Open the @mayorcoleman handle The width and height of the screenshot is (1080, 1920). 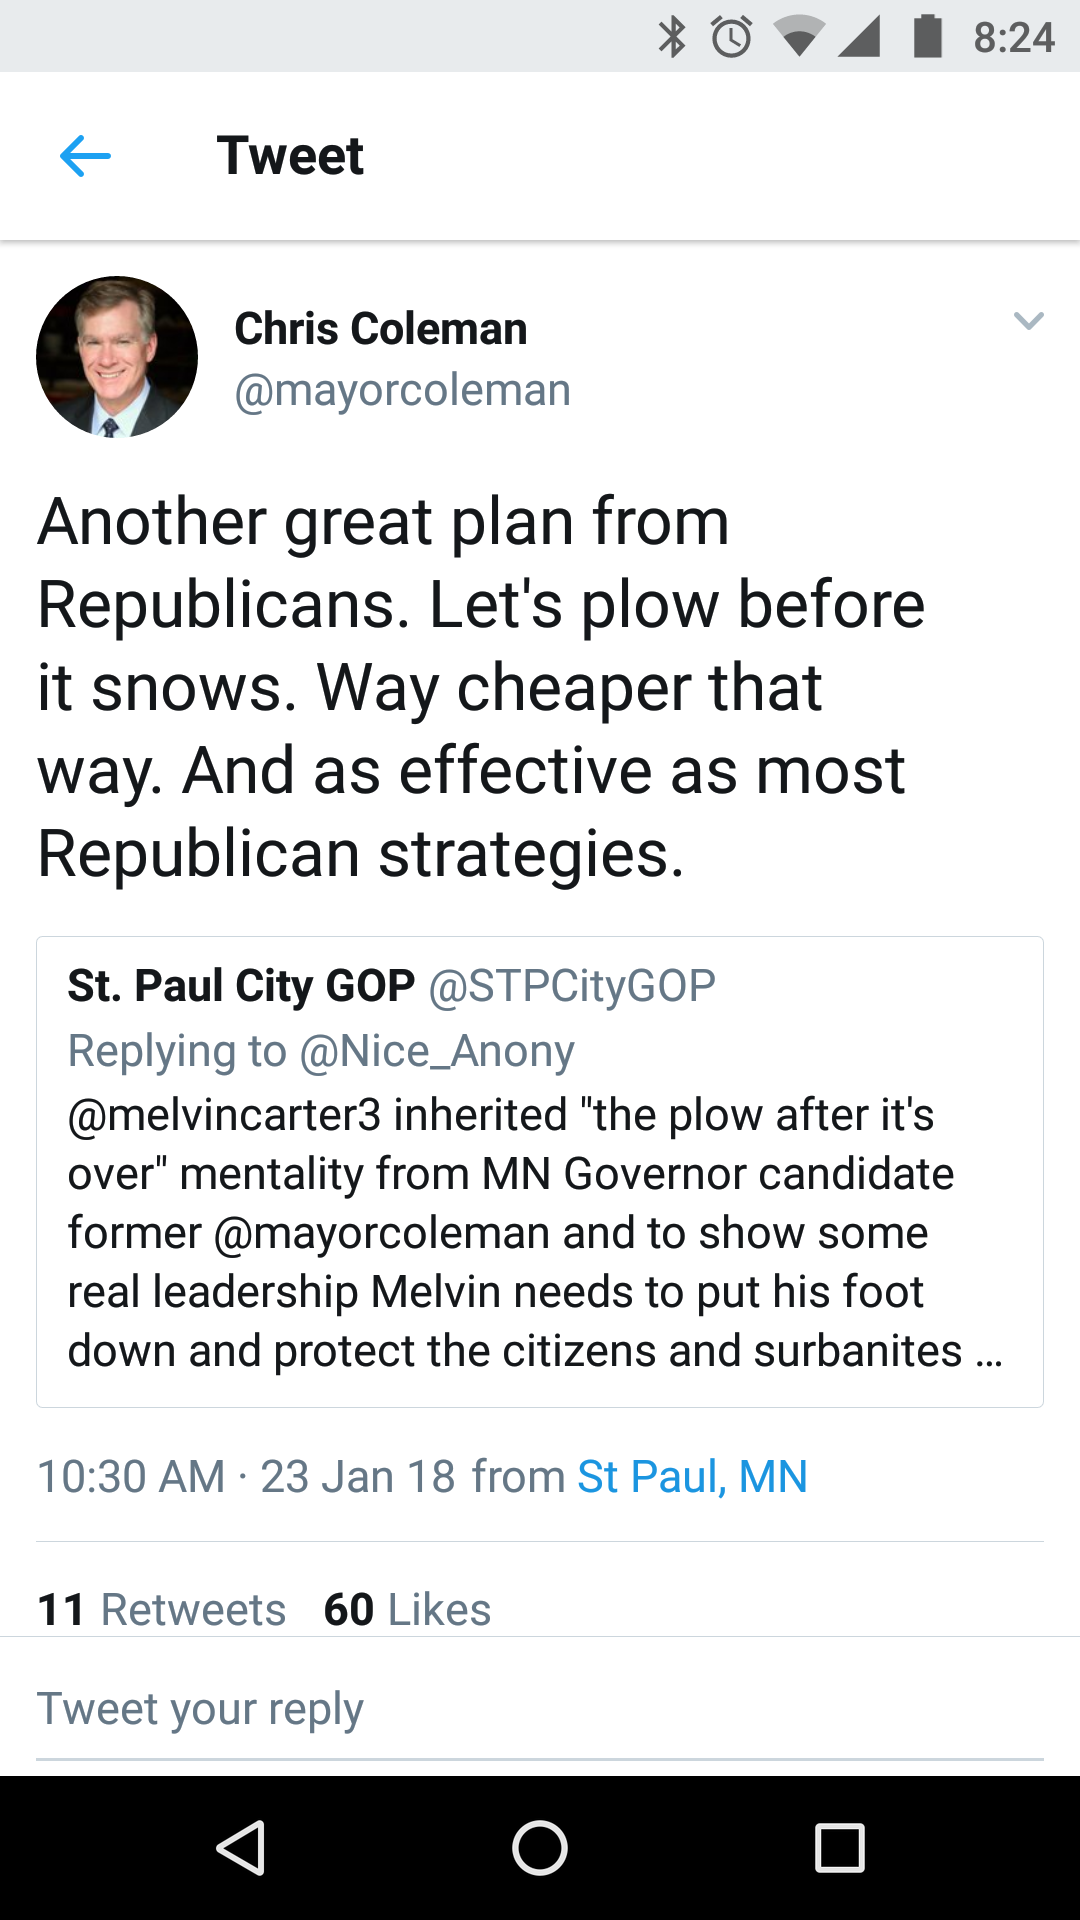(402, 391)
